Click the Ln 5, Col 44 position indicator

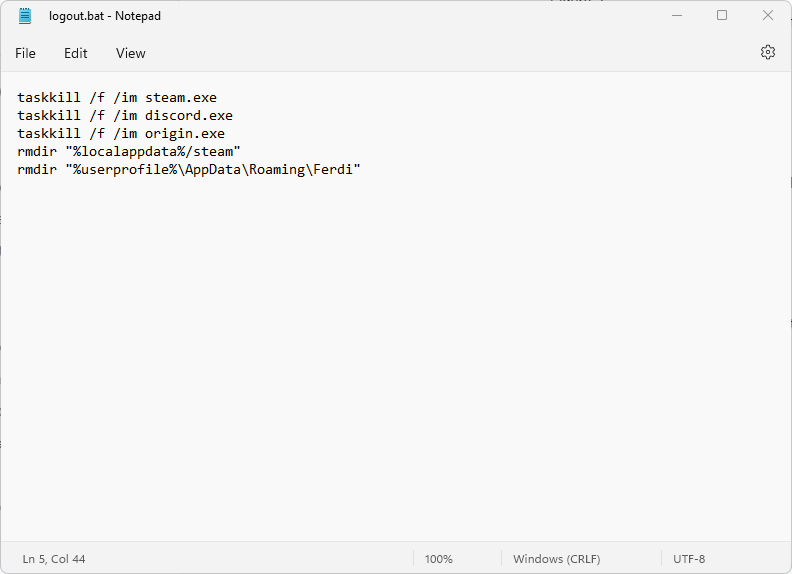(54, 559)
